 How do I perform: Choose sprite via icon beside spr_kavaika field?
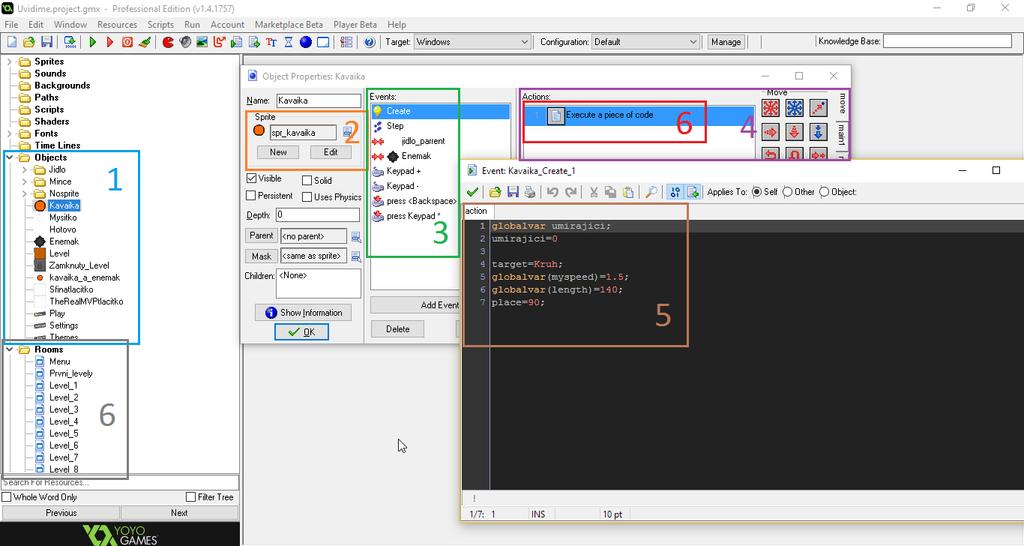point(347,133)
